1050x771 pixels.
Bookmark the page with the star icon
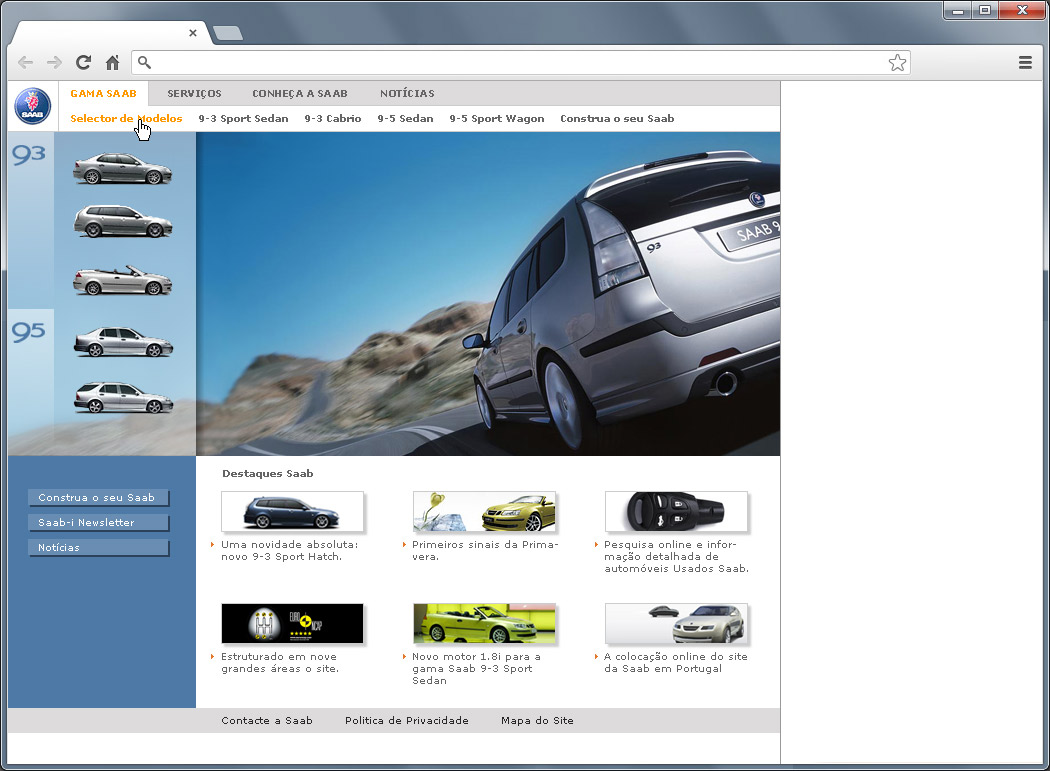[x=897, y=61]
